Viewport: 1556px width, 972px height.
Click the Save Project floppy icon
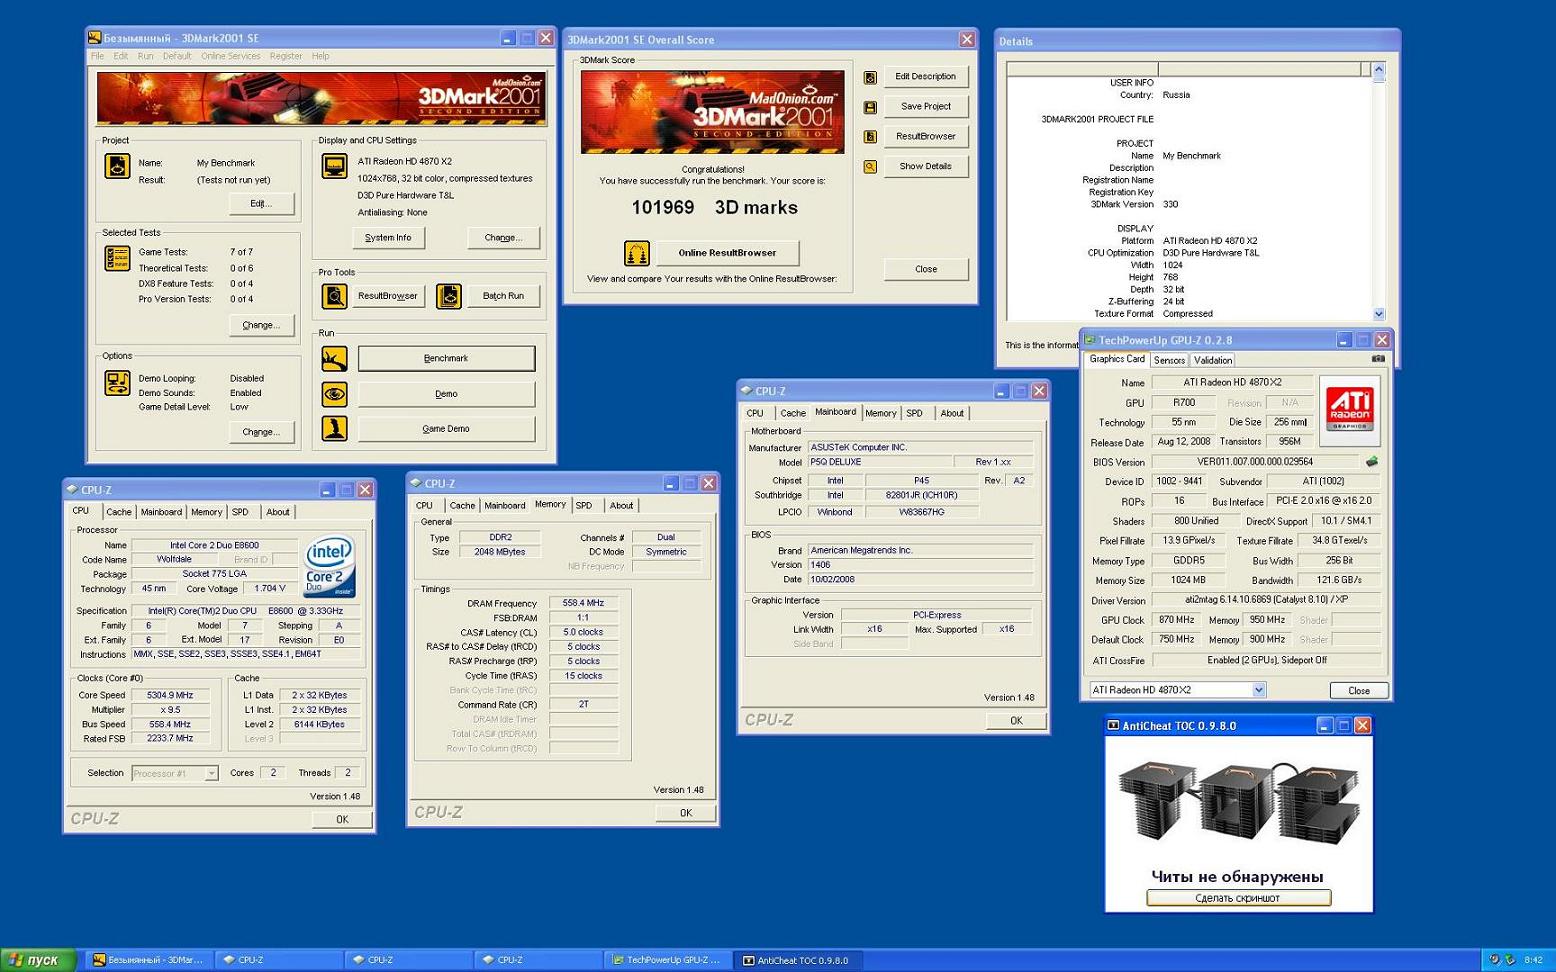click(x=870, y=107)
